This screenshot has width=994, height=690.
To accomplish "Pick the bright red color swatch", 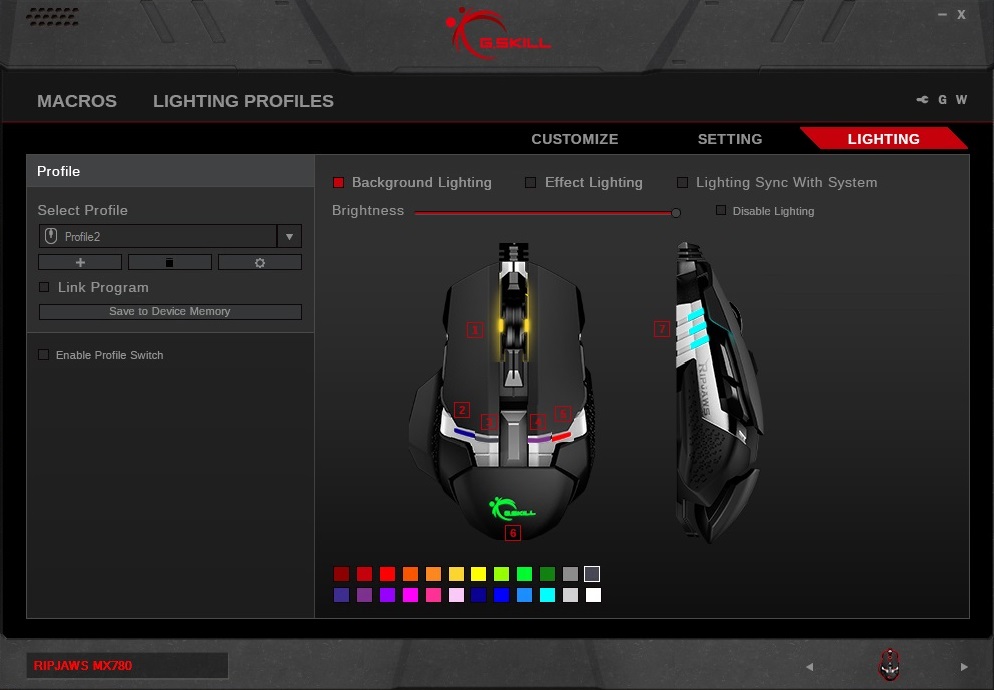I will click(387, 574).
